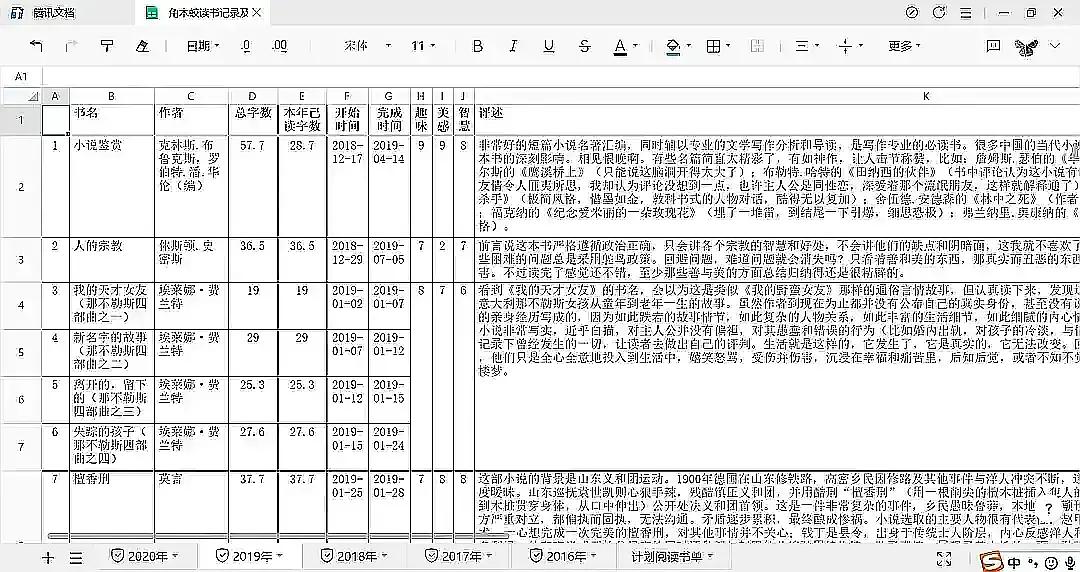Click the merge cells icon
The width and height of the screenshot is (1080, 572).
[757, 46]
